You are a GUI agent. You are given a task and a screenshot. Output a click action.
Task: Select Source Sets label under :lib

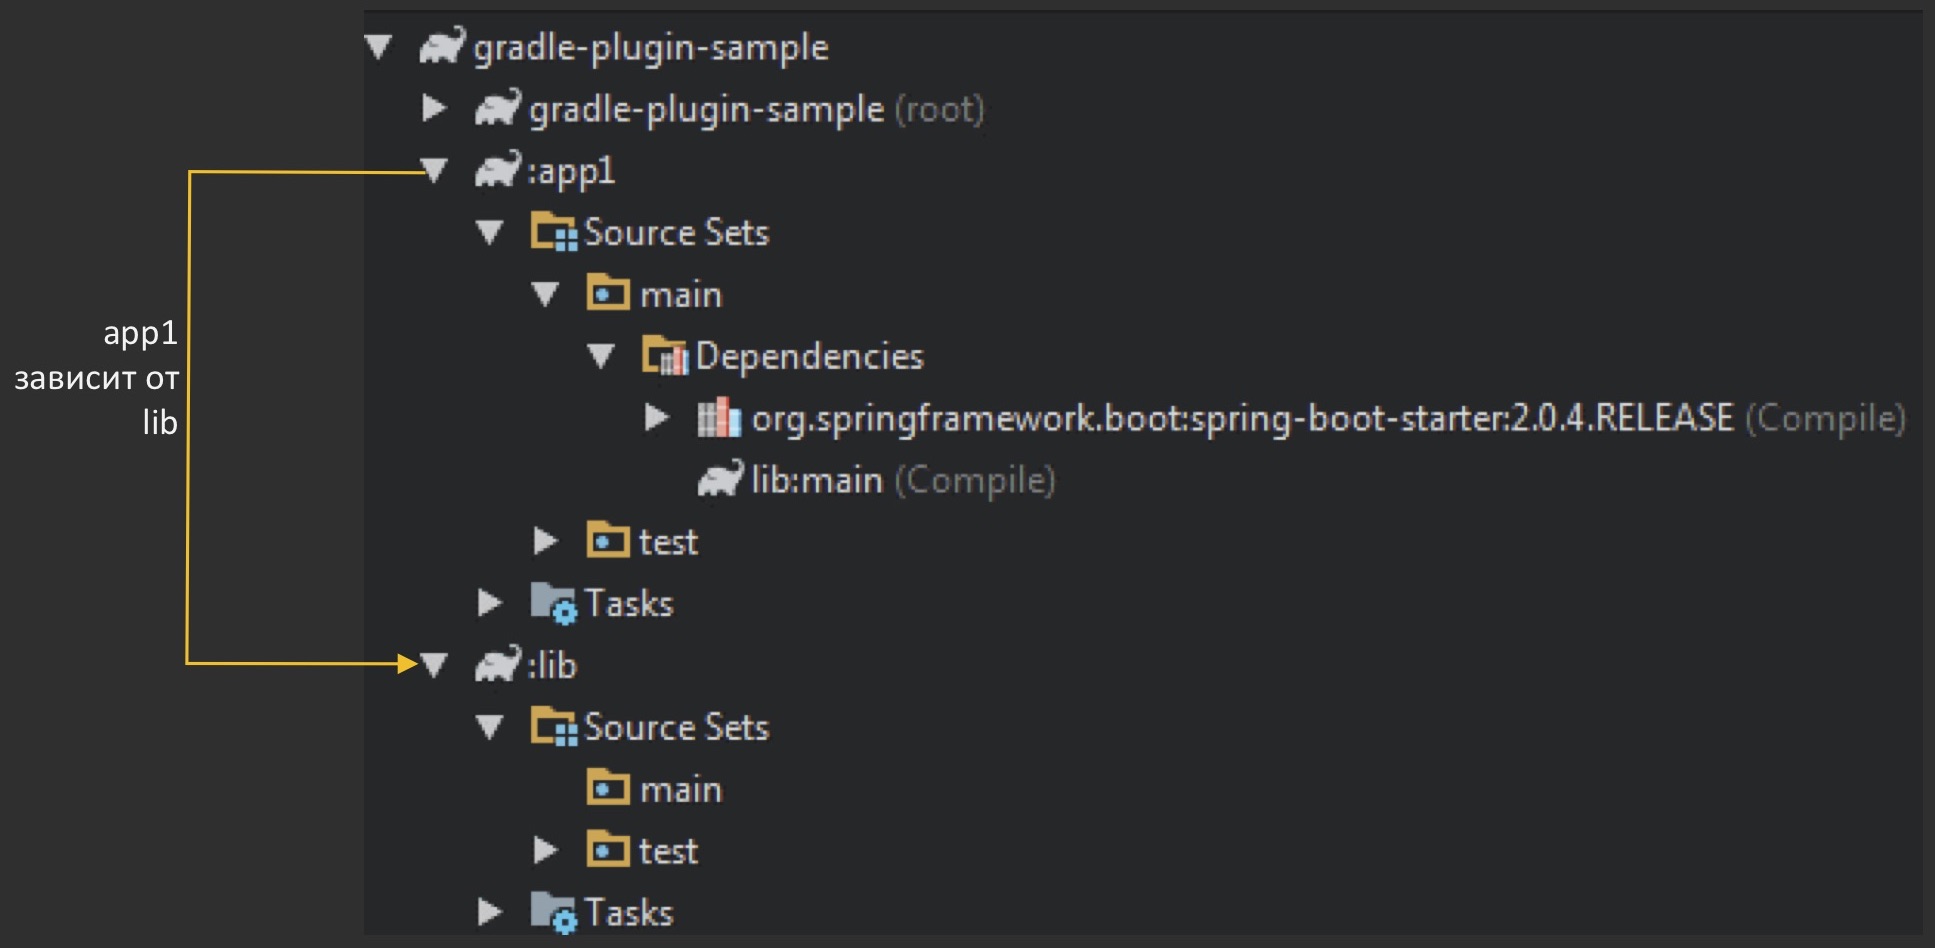(x=676, y=727)
